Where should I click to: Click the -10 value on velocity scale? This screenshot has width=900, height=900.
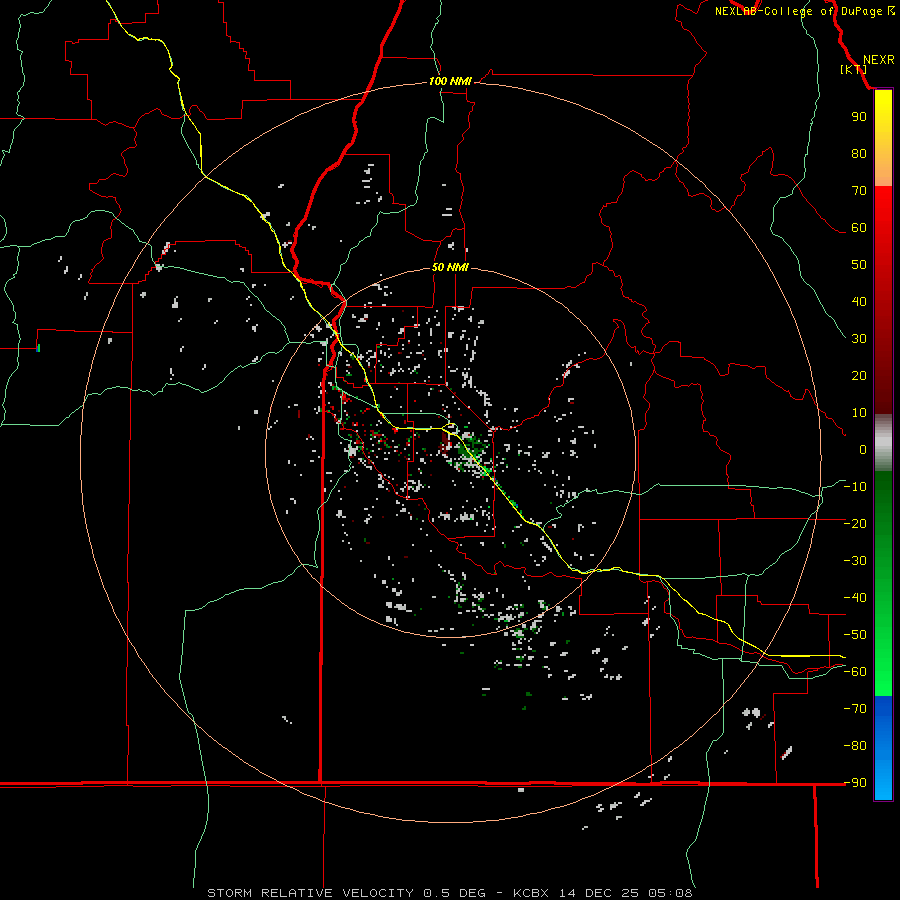click(855, 487)
